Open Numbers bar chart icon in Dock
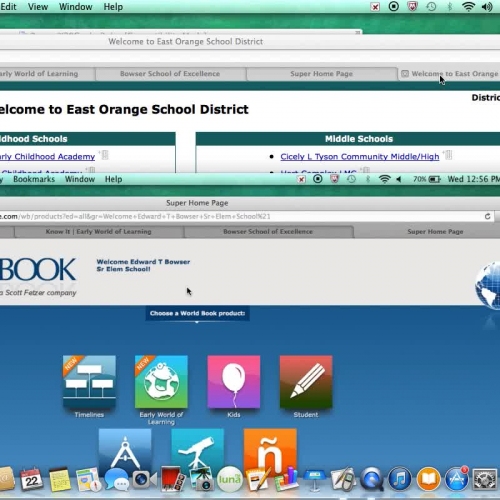 tap(287, 479)
